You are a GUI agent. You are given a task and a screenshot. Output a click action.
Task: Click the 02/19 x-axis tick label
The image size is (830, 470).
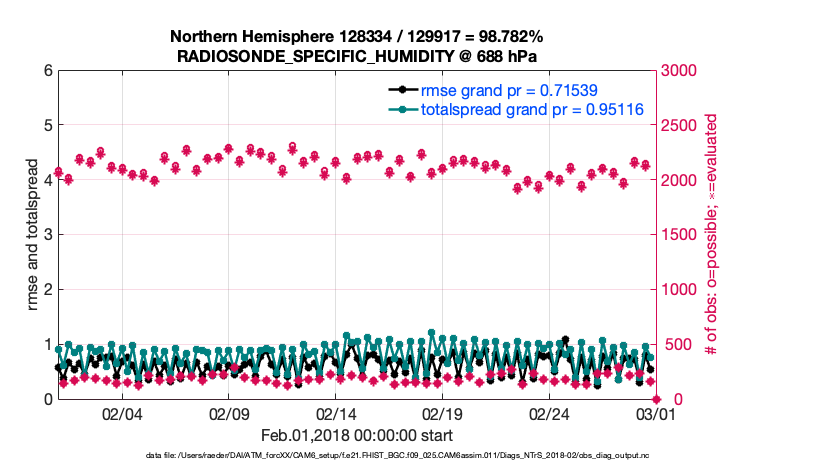[442, 414]
